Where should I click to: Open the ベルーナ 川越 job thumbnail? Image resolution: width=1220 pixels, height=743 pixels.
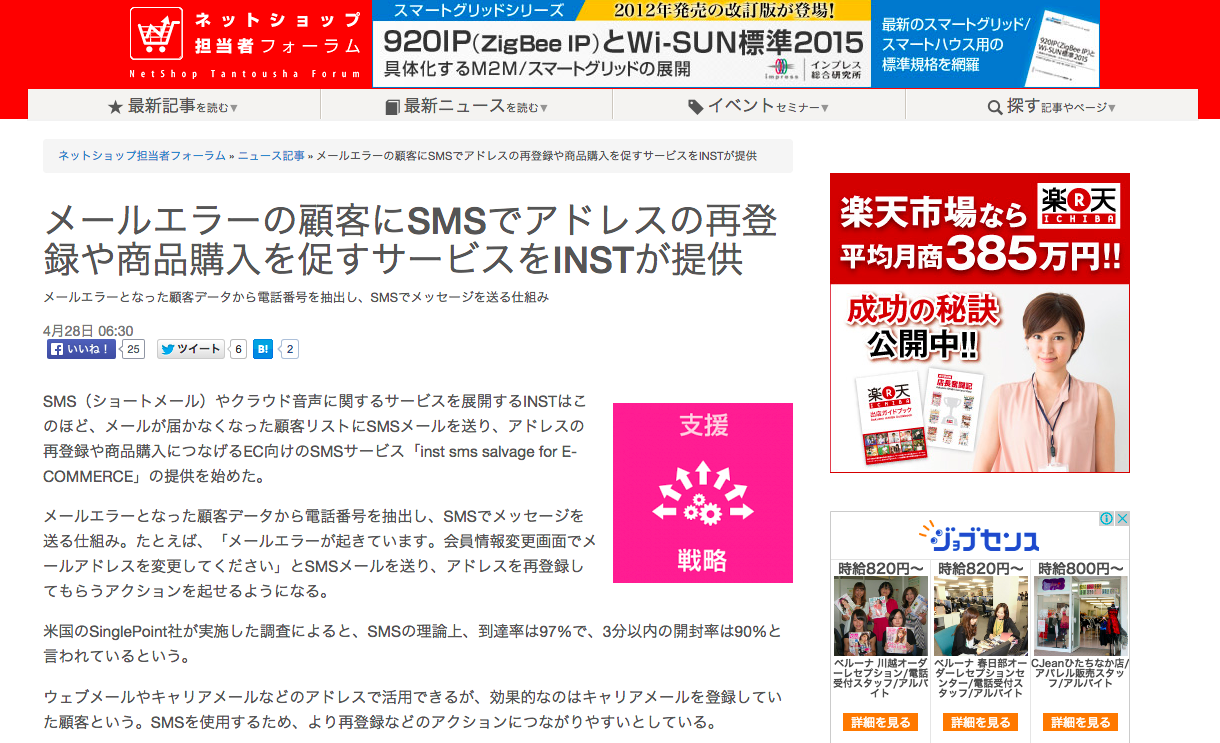tap(881, 616)
